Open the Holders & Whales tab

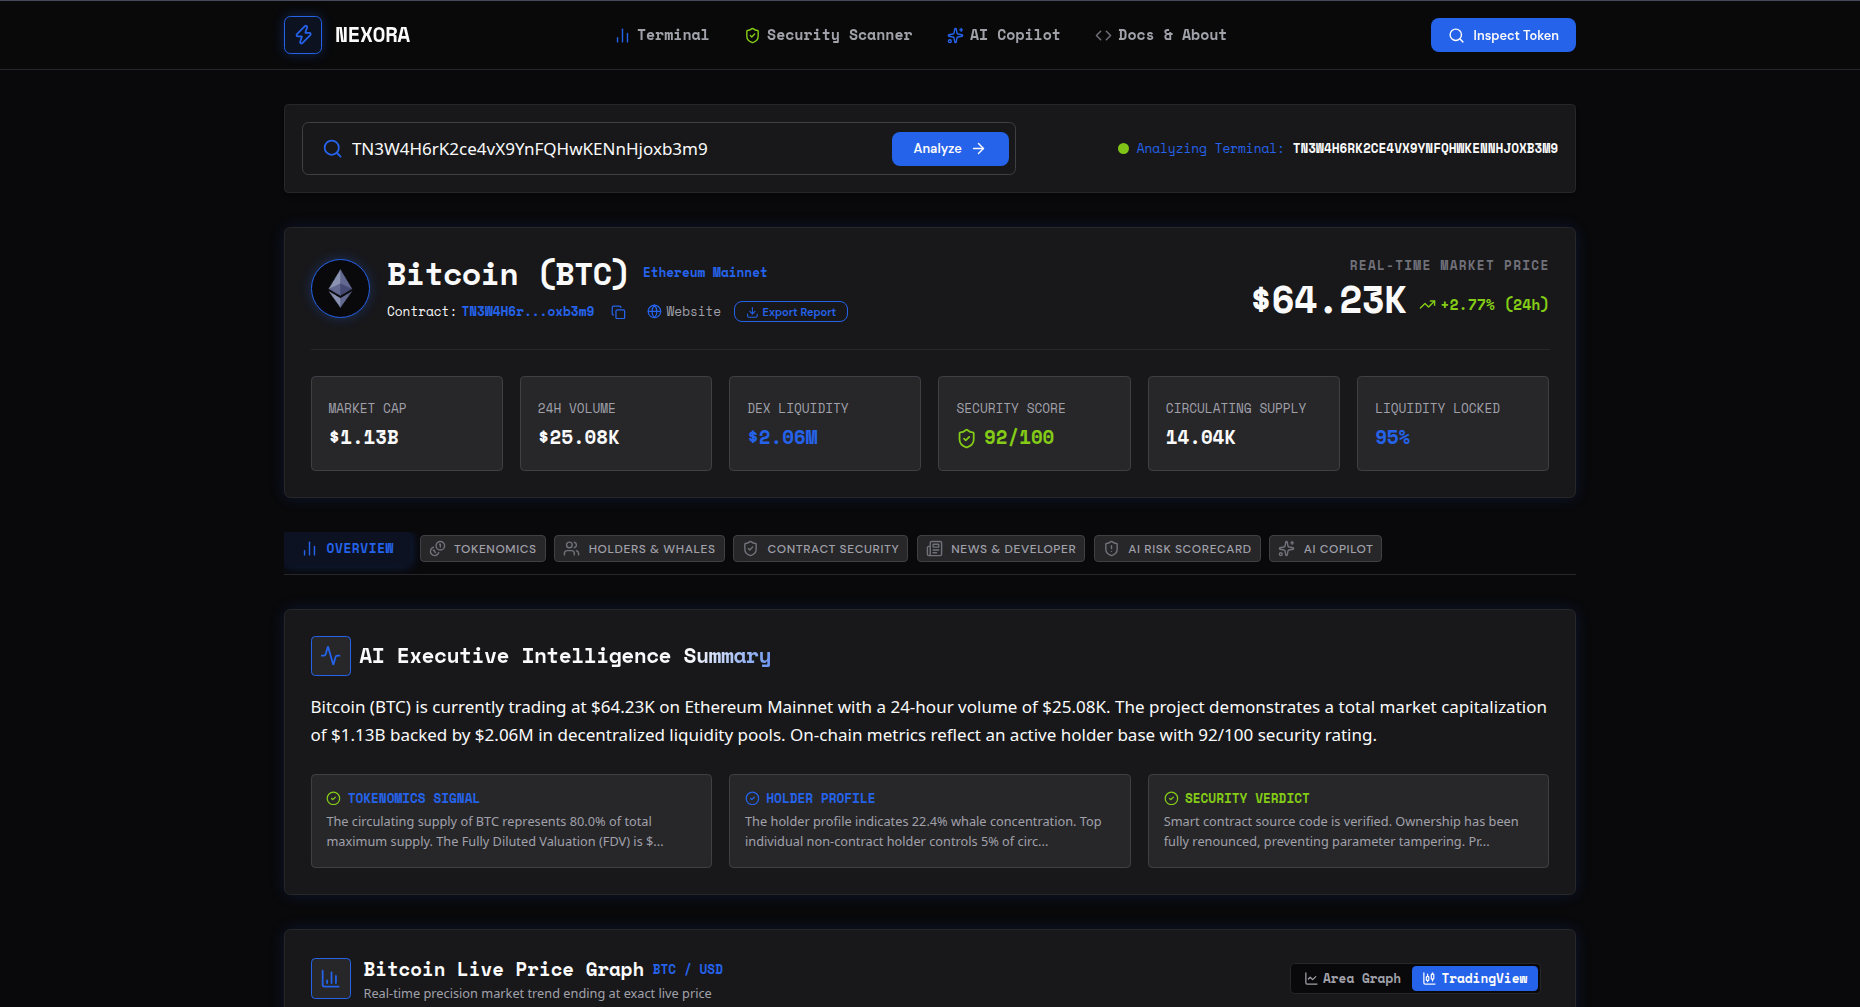640,549
